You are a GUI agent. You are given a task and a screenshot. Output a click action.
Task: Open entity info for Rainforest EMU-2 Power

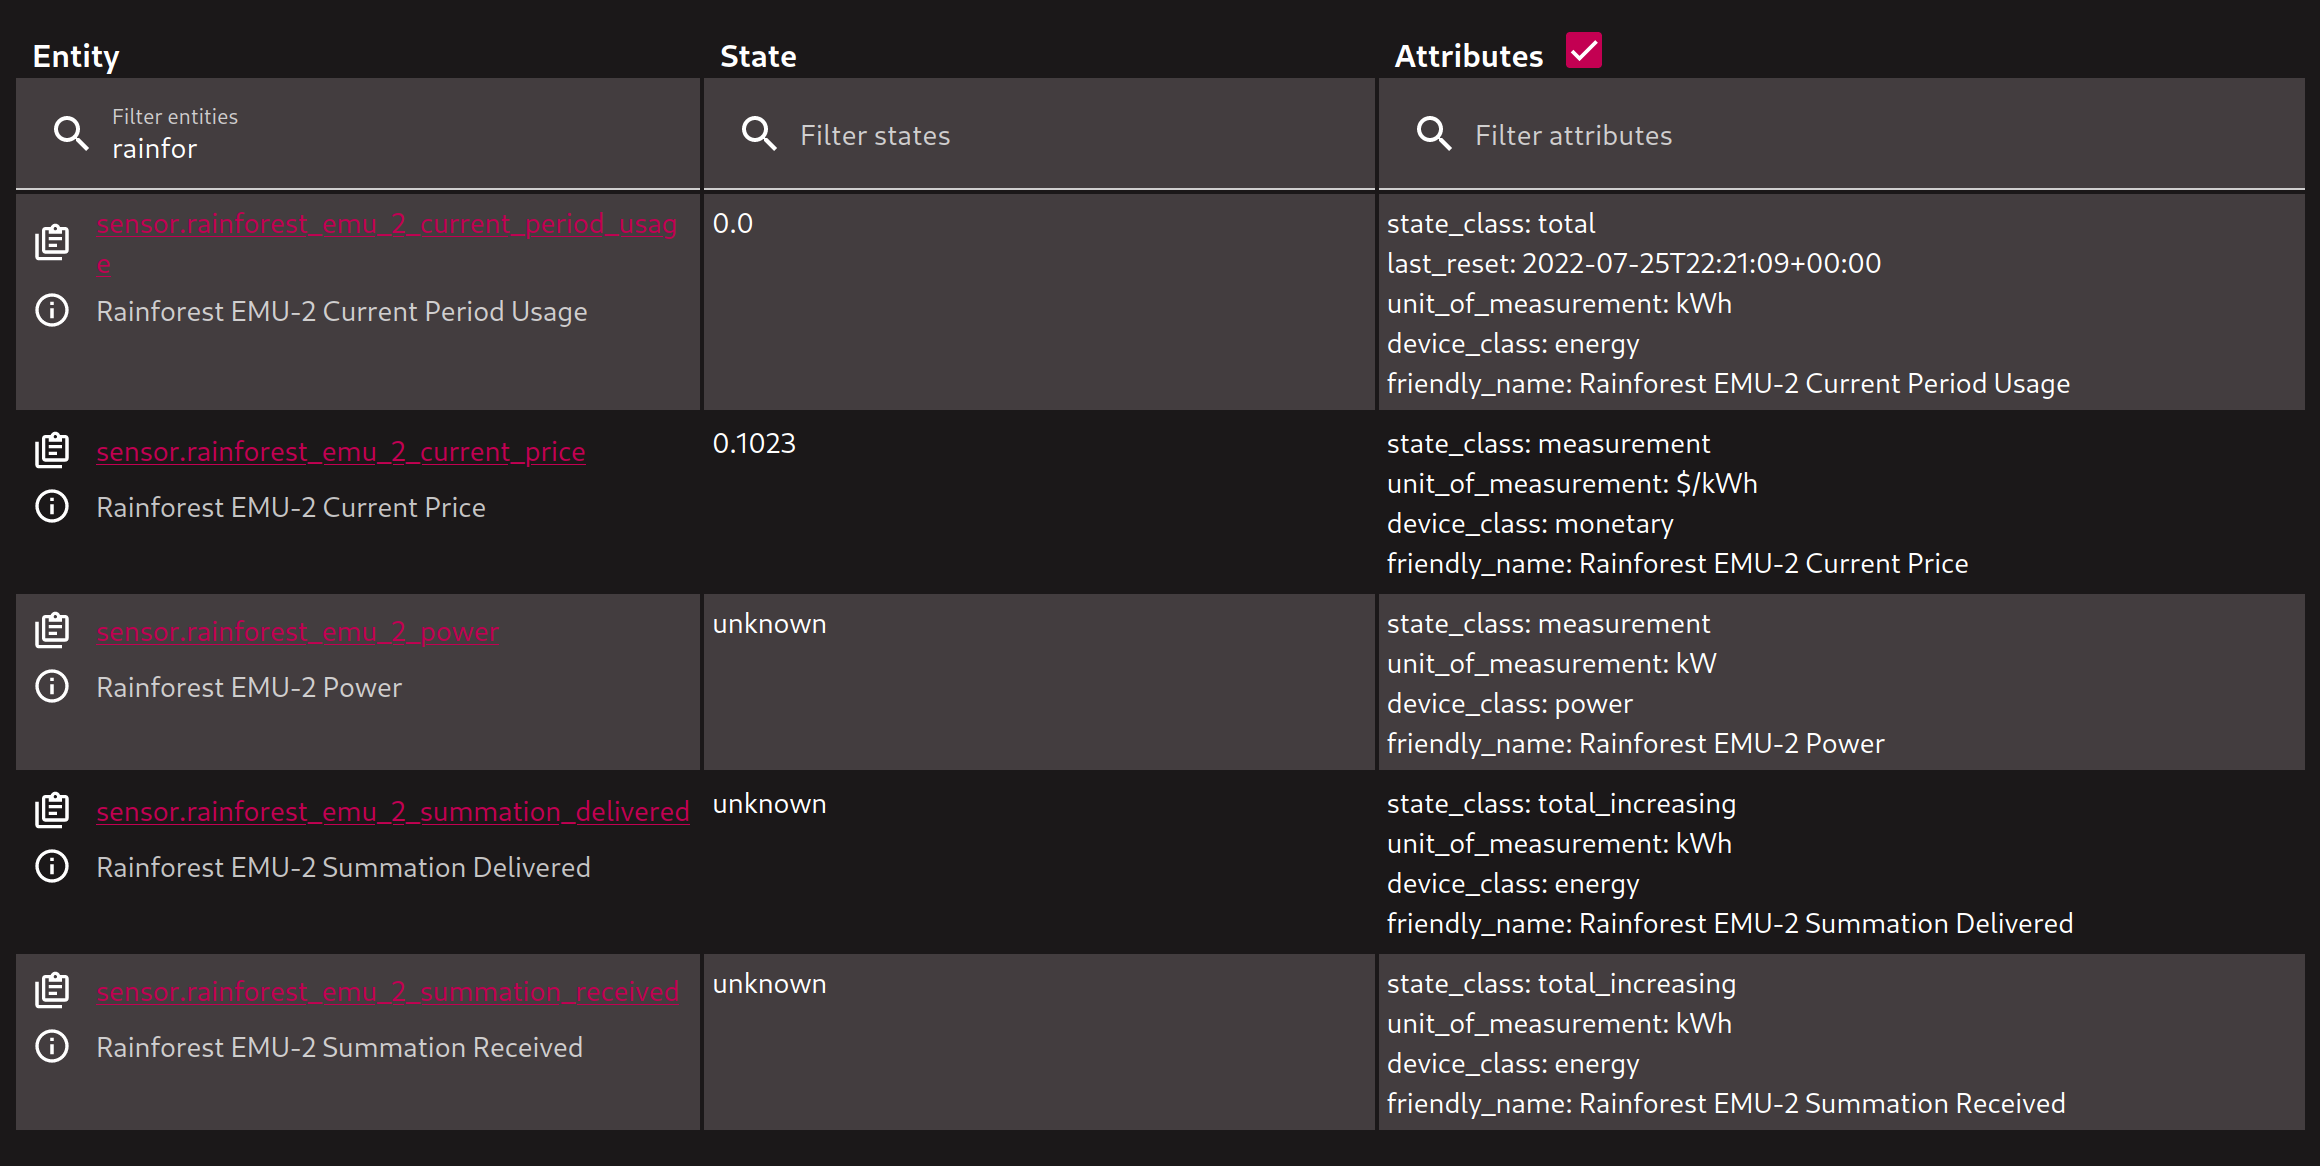click(x=51, y=686)
